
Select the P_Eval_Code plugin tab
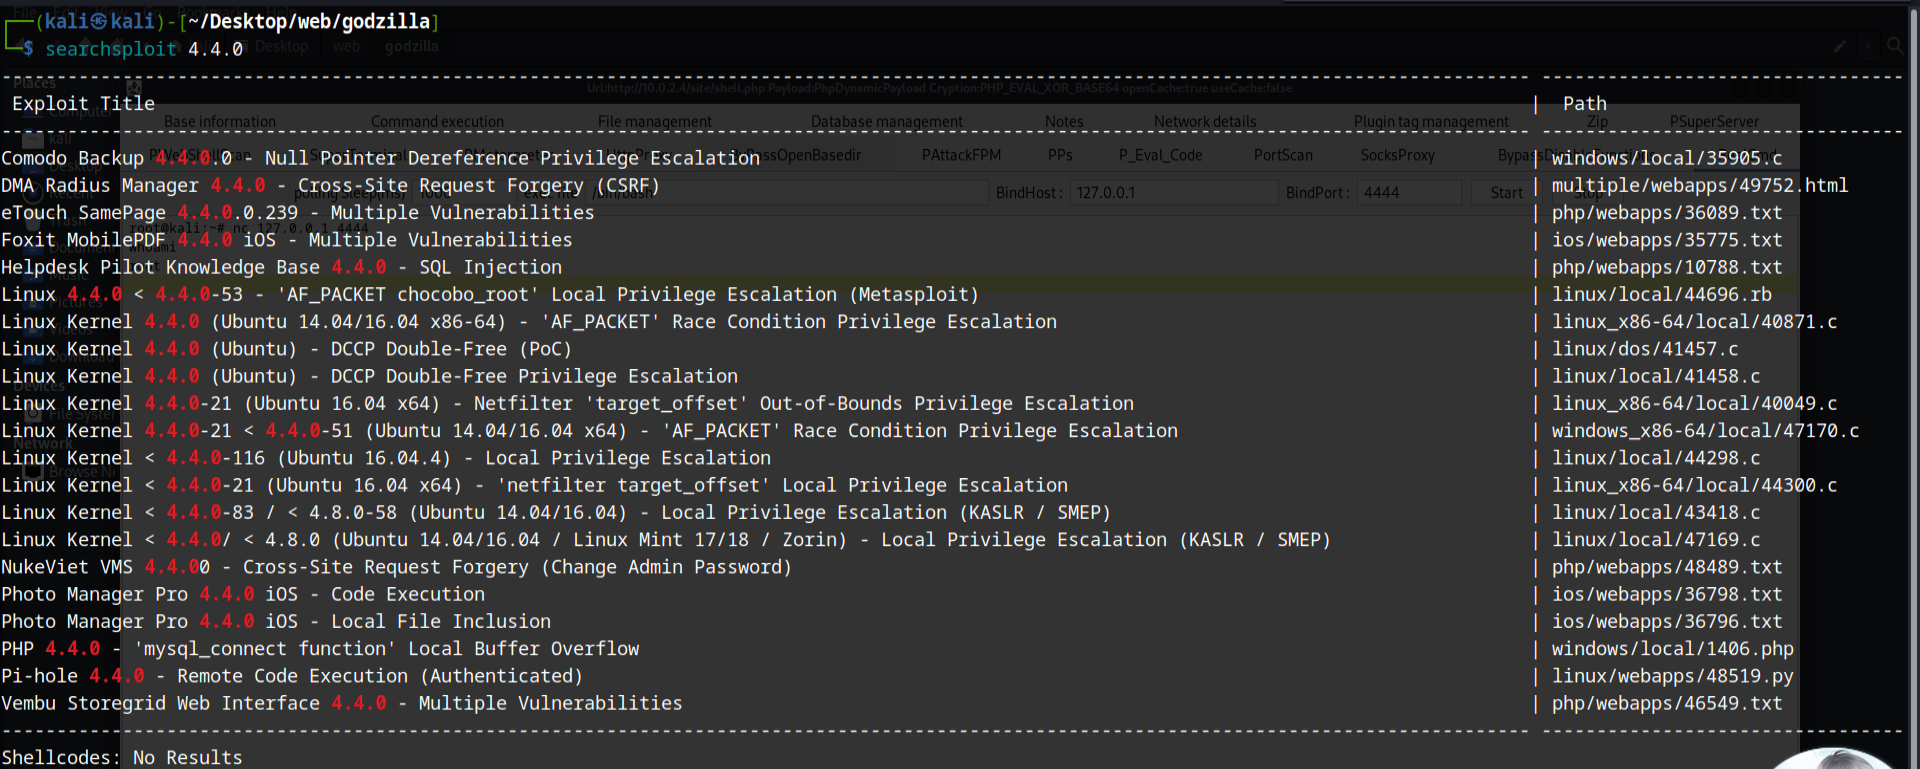[1160, 155]
